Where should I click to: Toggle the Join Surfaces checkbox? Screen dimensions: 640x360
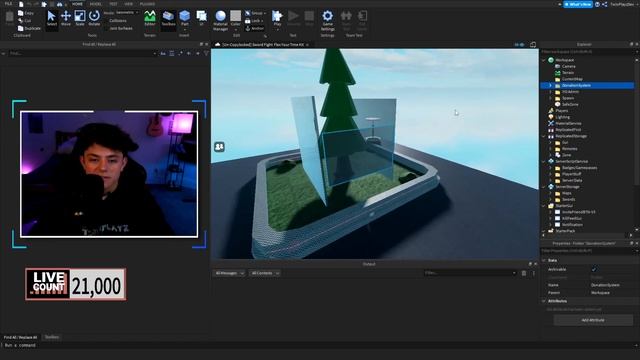point(107,28)
